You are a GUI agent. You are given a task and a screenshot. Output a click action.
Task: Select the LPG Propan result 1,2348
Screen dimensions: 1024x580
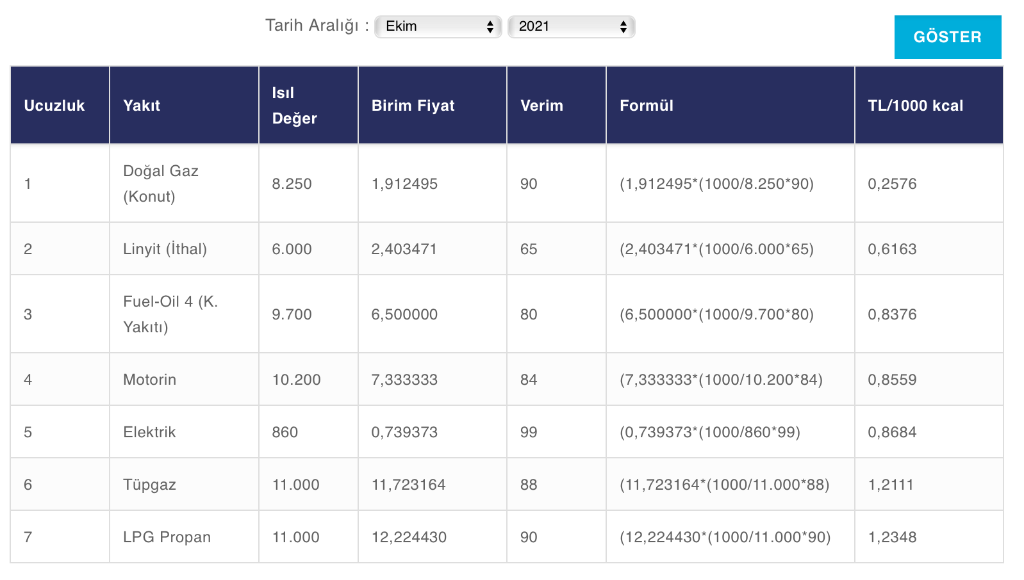pos(892,537)
